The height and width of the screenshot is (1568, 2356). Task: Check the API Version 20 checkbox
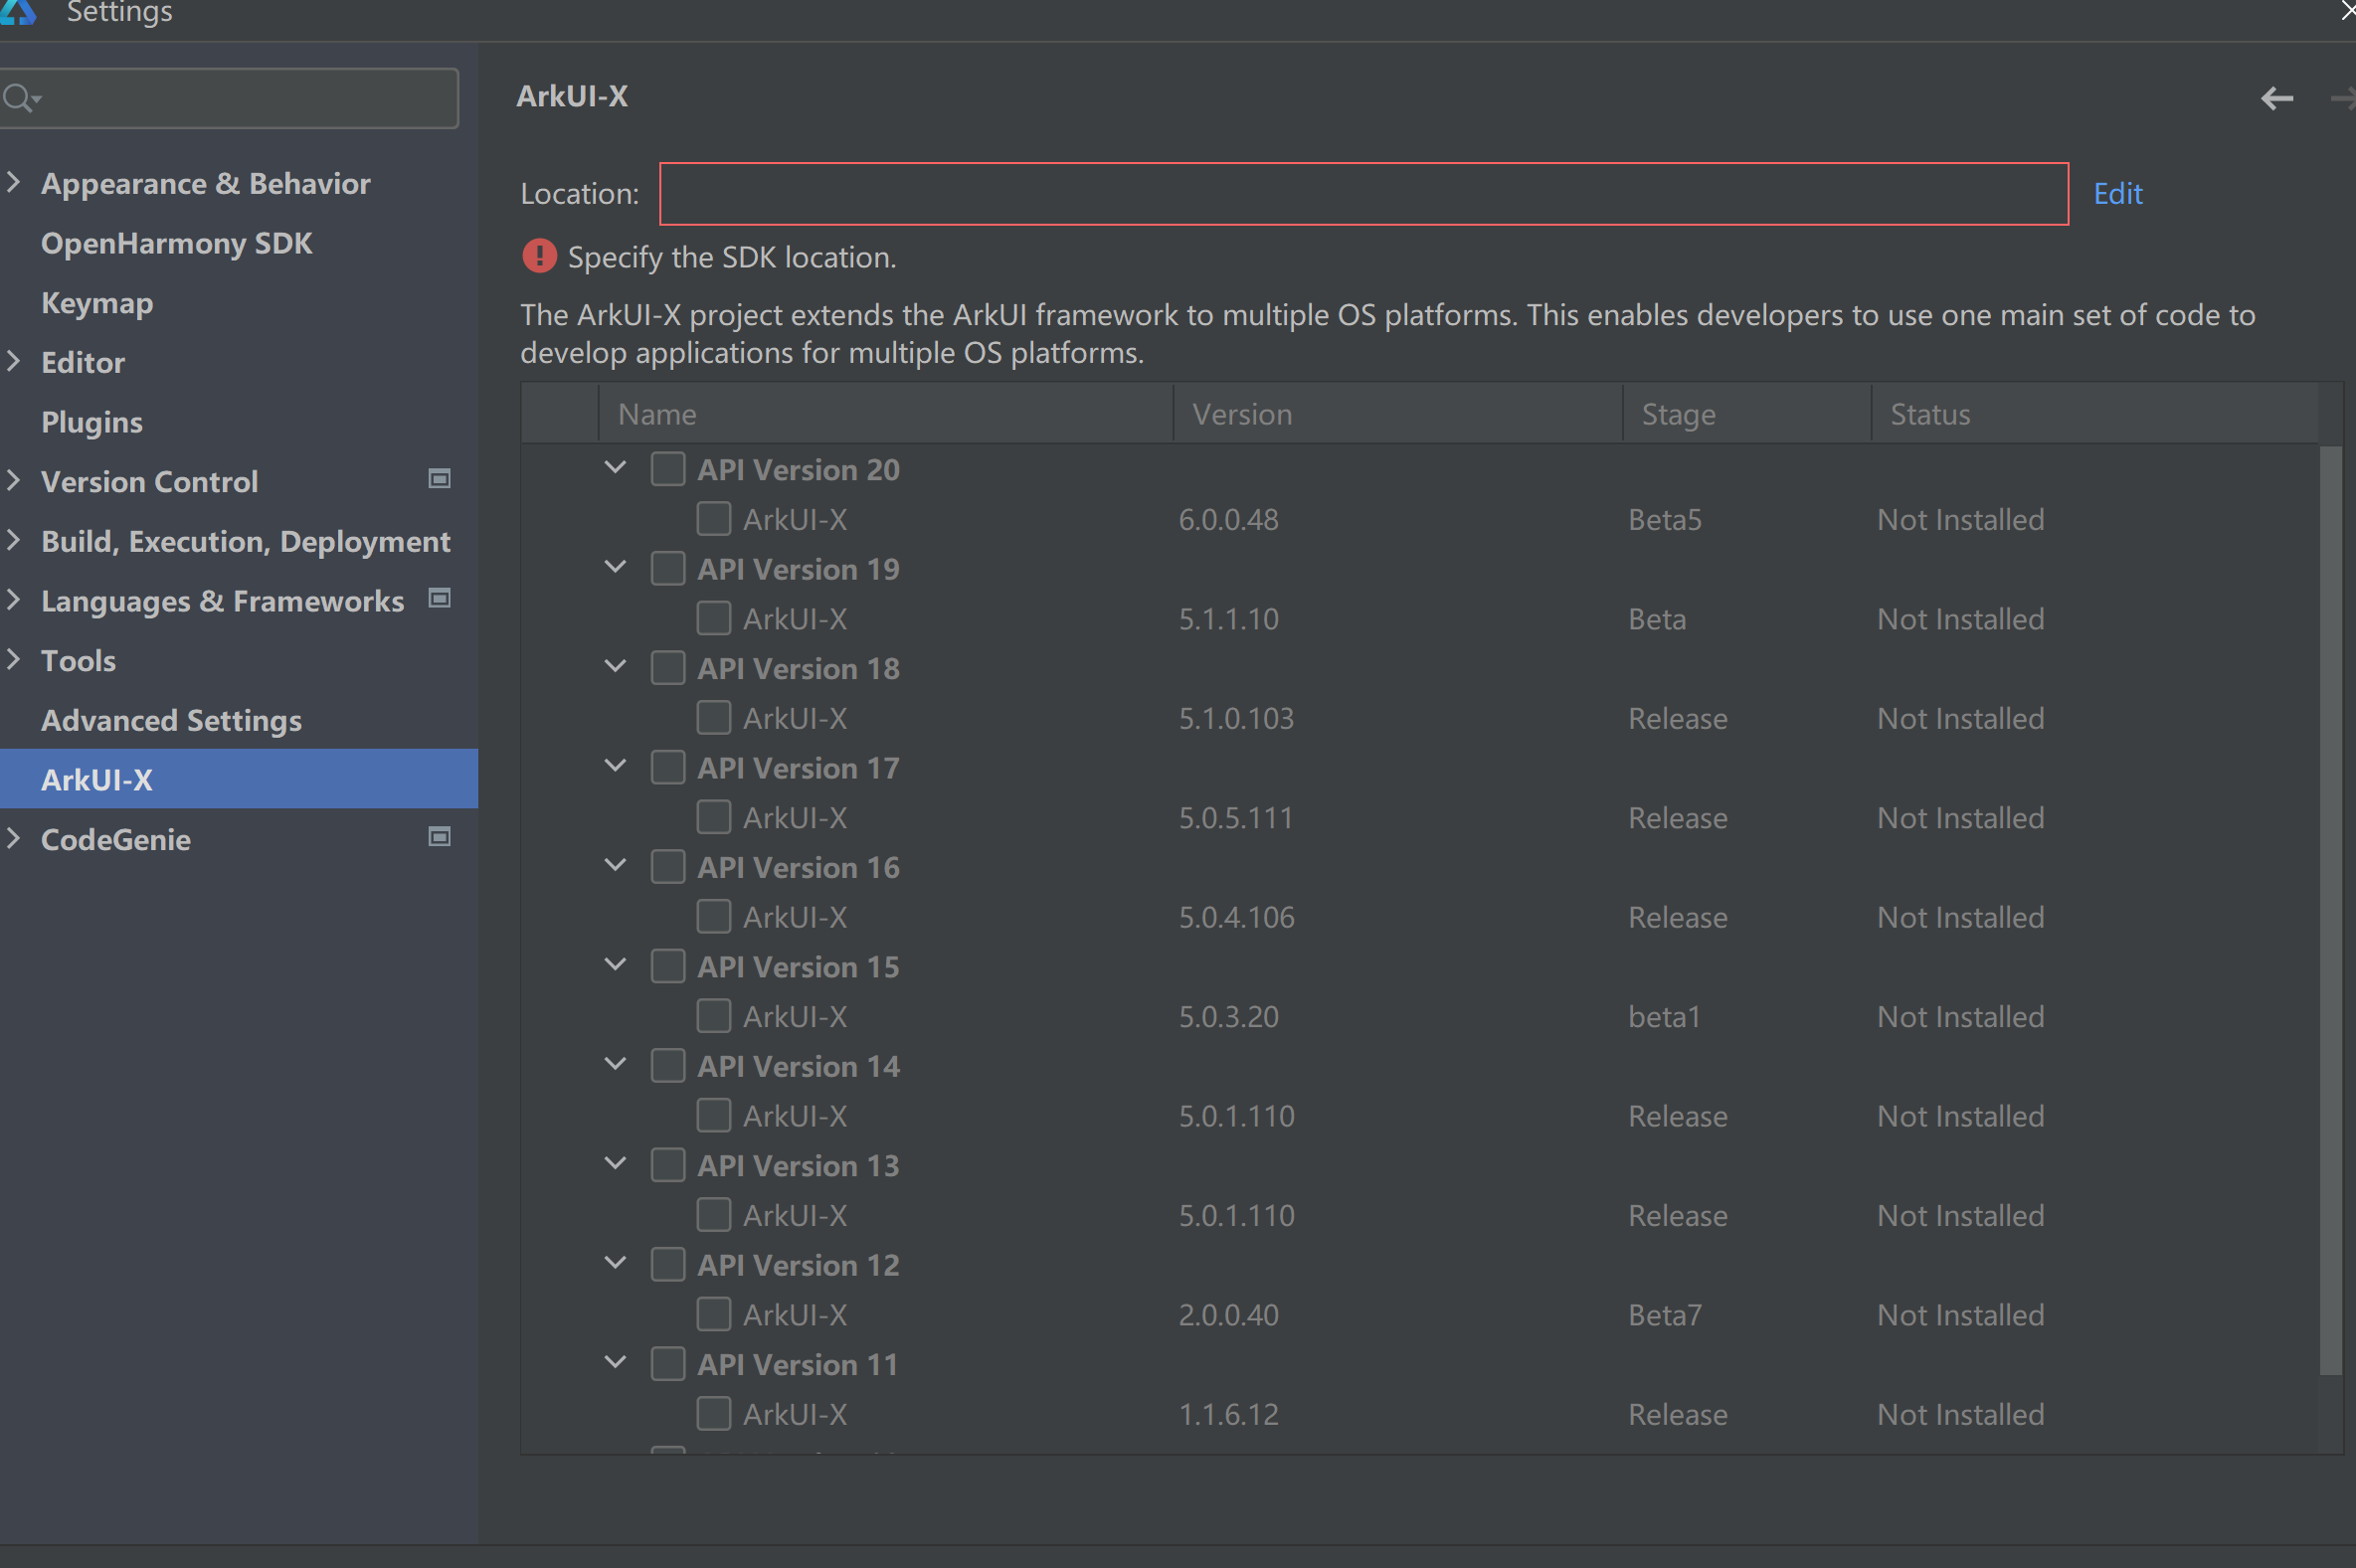pos(668,469)
